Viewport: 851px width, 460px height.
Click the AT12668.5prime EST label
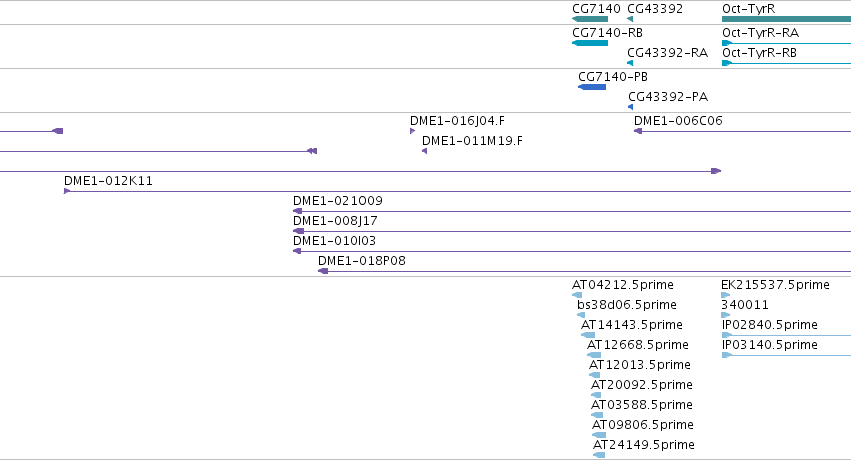click(x=638, y=345)
